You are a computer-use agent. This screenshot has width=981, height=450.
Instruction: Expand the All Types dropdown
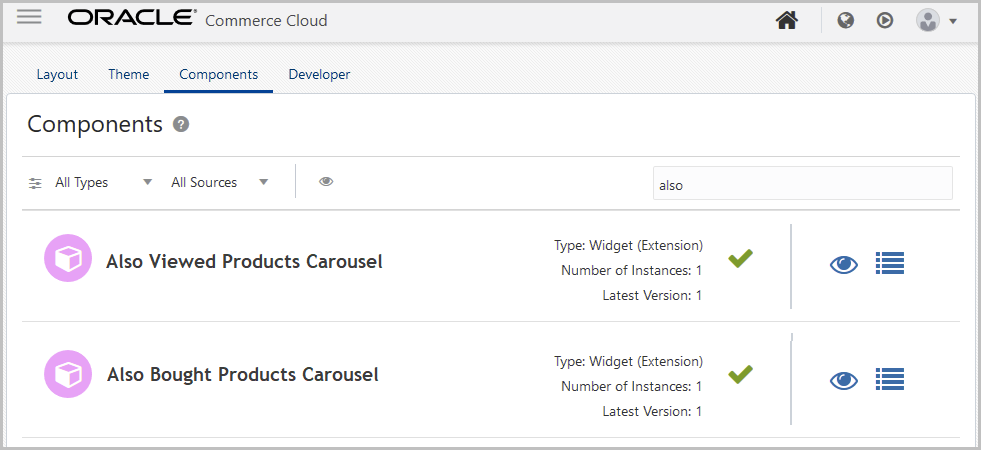click(x=104, y=183)
